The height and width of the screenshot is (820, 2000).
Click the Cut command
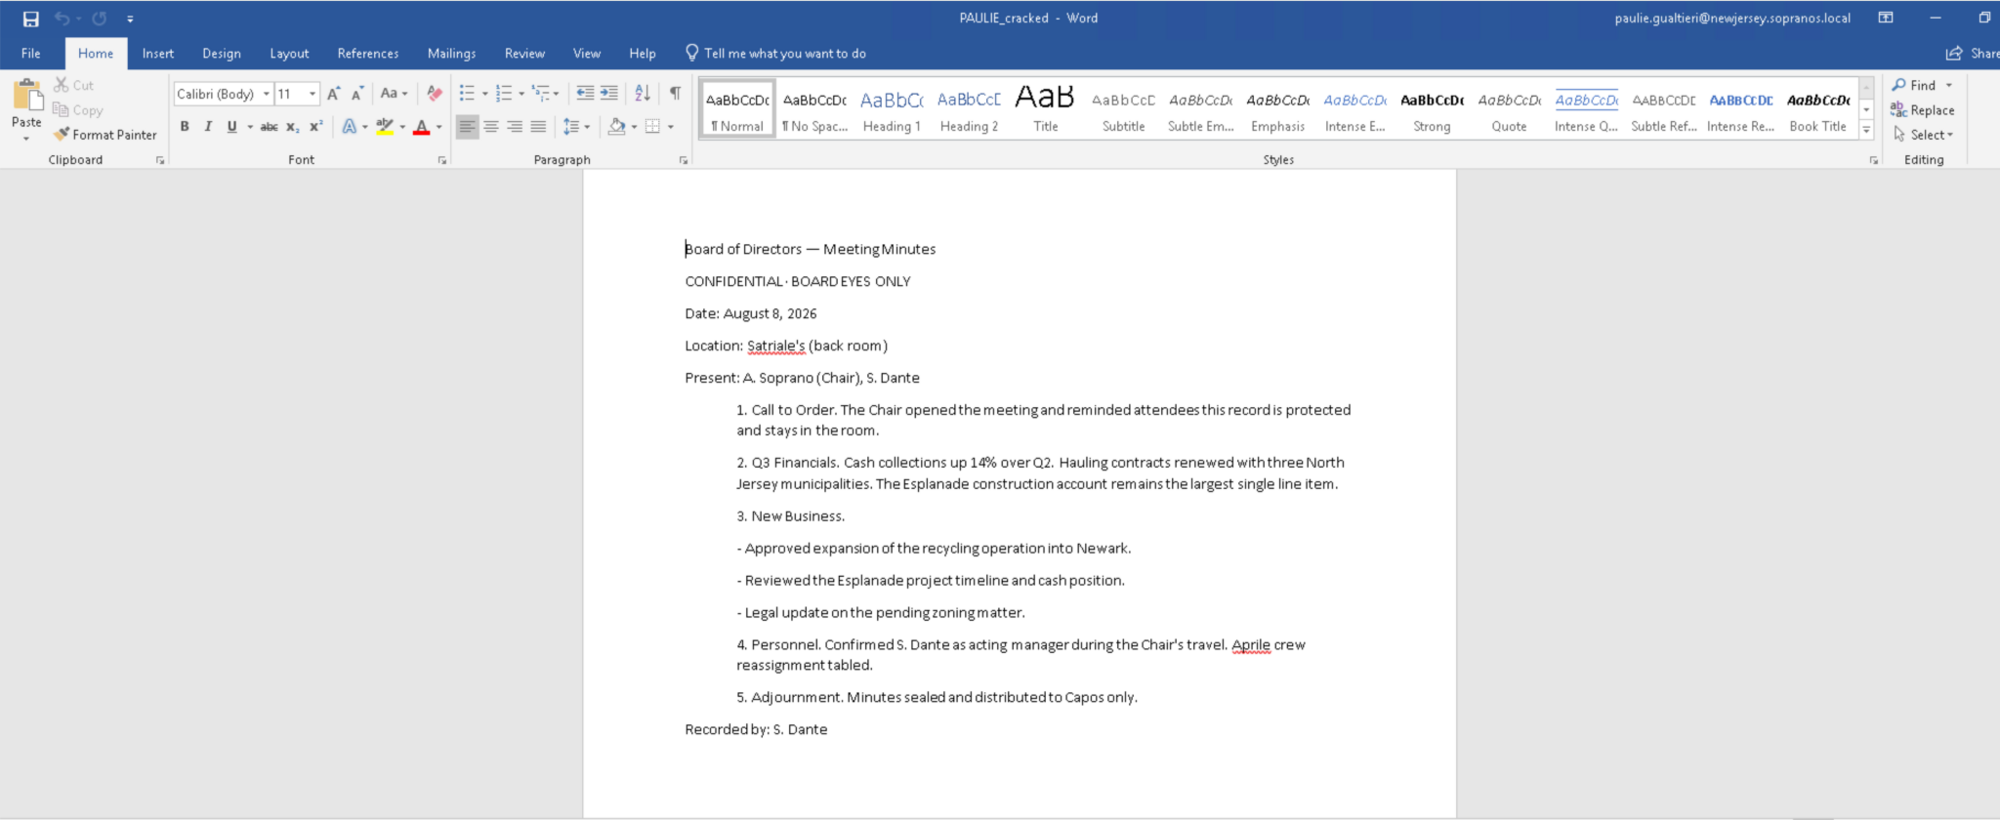74,85
